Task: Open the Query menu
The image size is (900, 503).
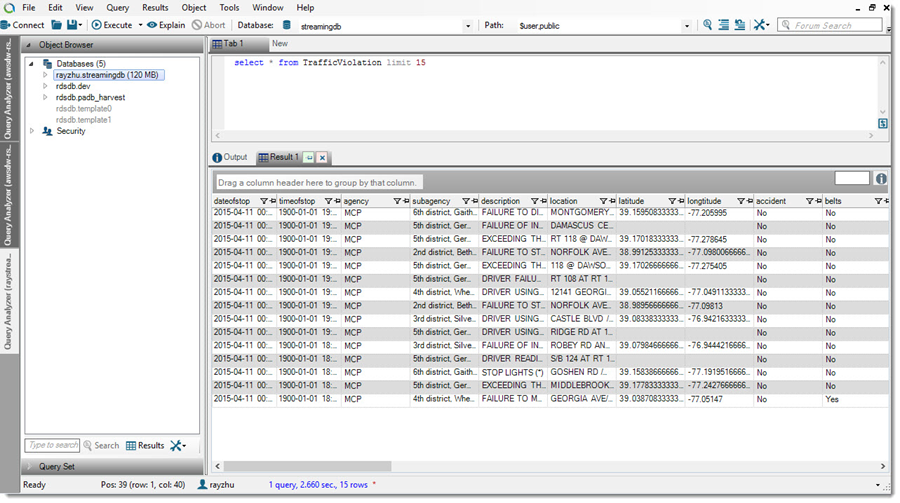Action: coord(117,7)
